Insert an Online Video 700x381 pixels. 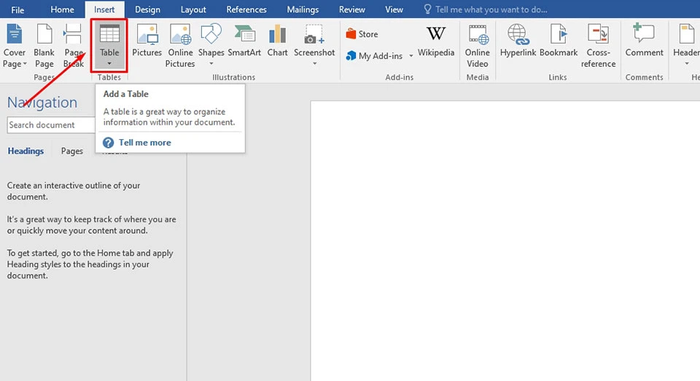tap(477, 46)
